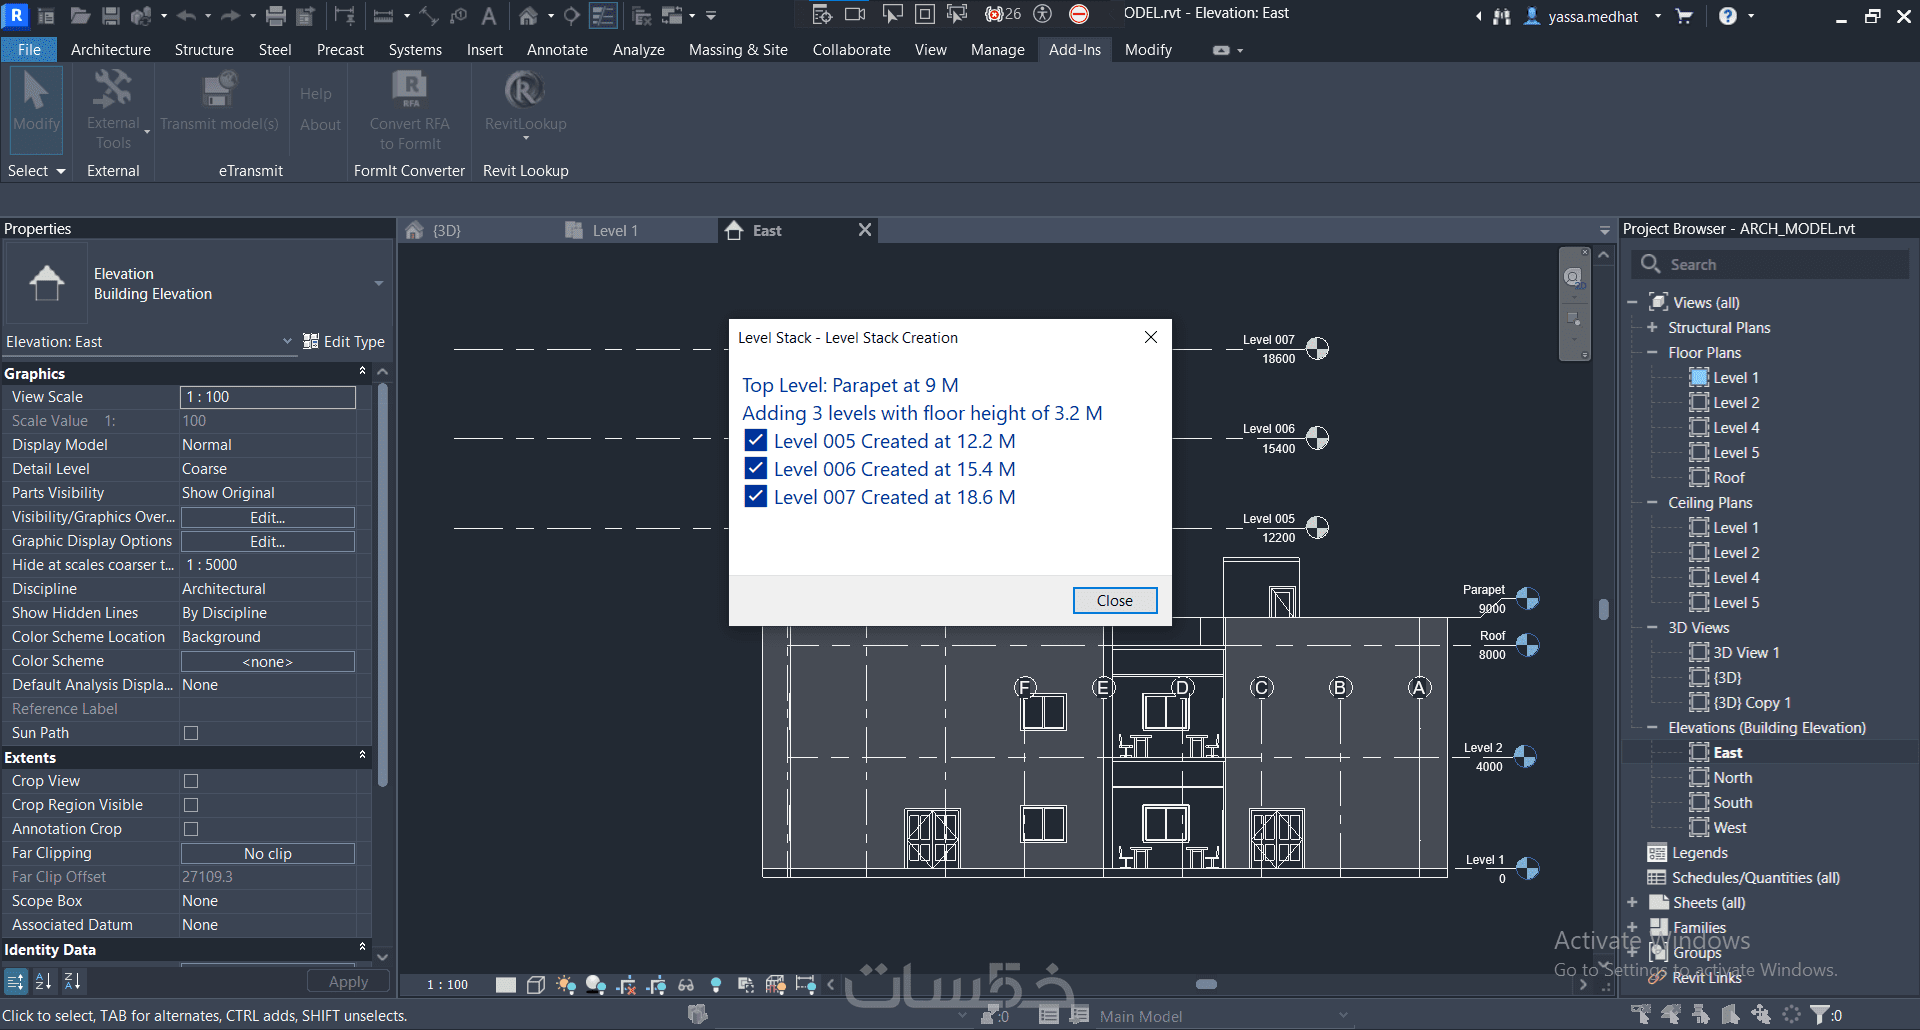Image resolution: width=1920 pixels, height=1030 pixels.
Task: Click Reveal Hidden Elements lightbulb icon
Action: [716, 985]
